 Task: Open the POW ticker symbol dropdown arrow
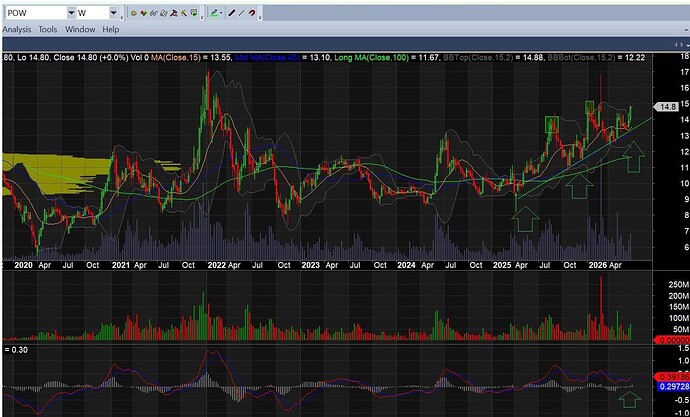click(71, 13)
